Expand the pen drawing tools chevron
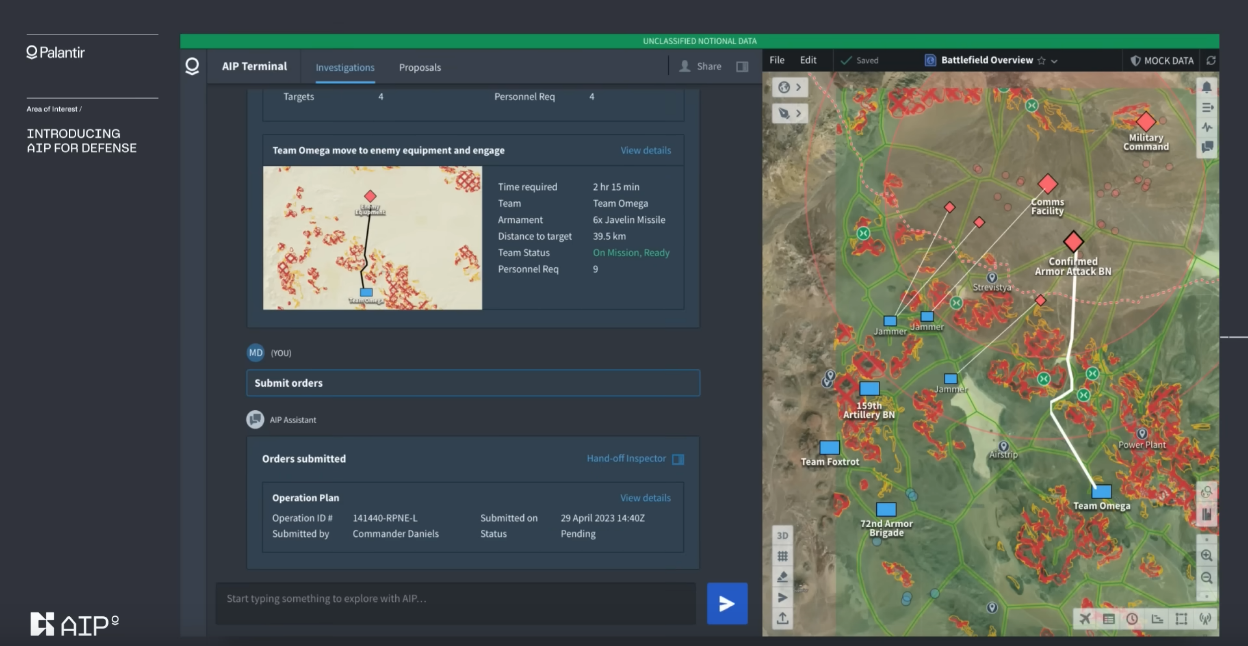This screenshot has height=646, width=1248. pos(799,113)
